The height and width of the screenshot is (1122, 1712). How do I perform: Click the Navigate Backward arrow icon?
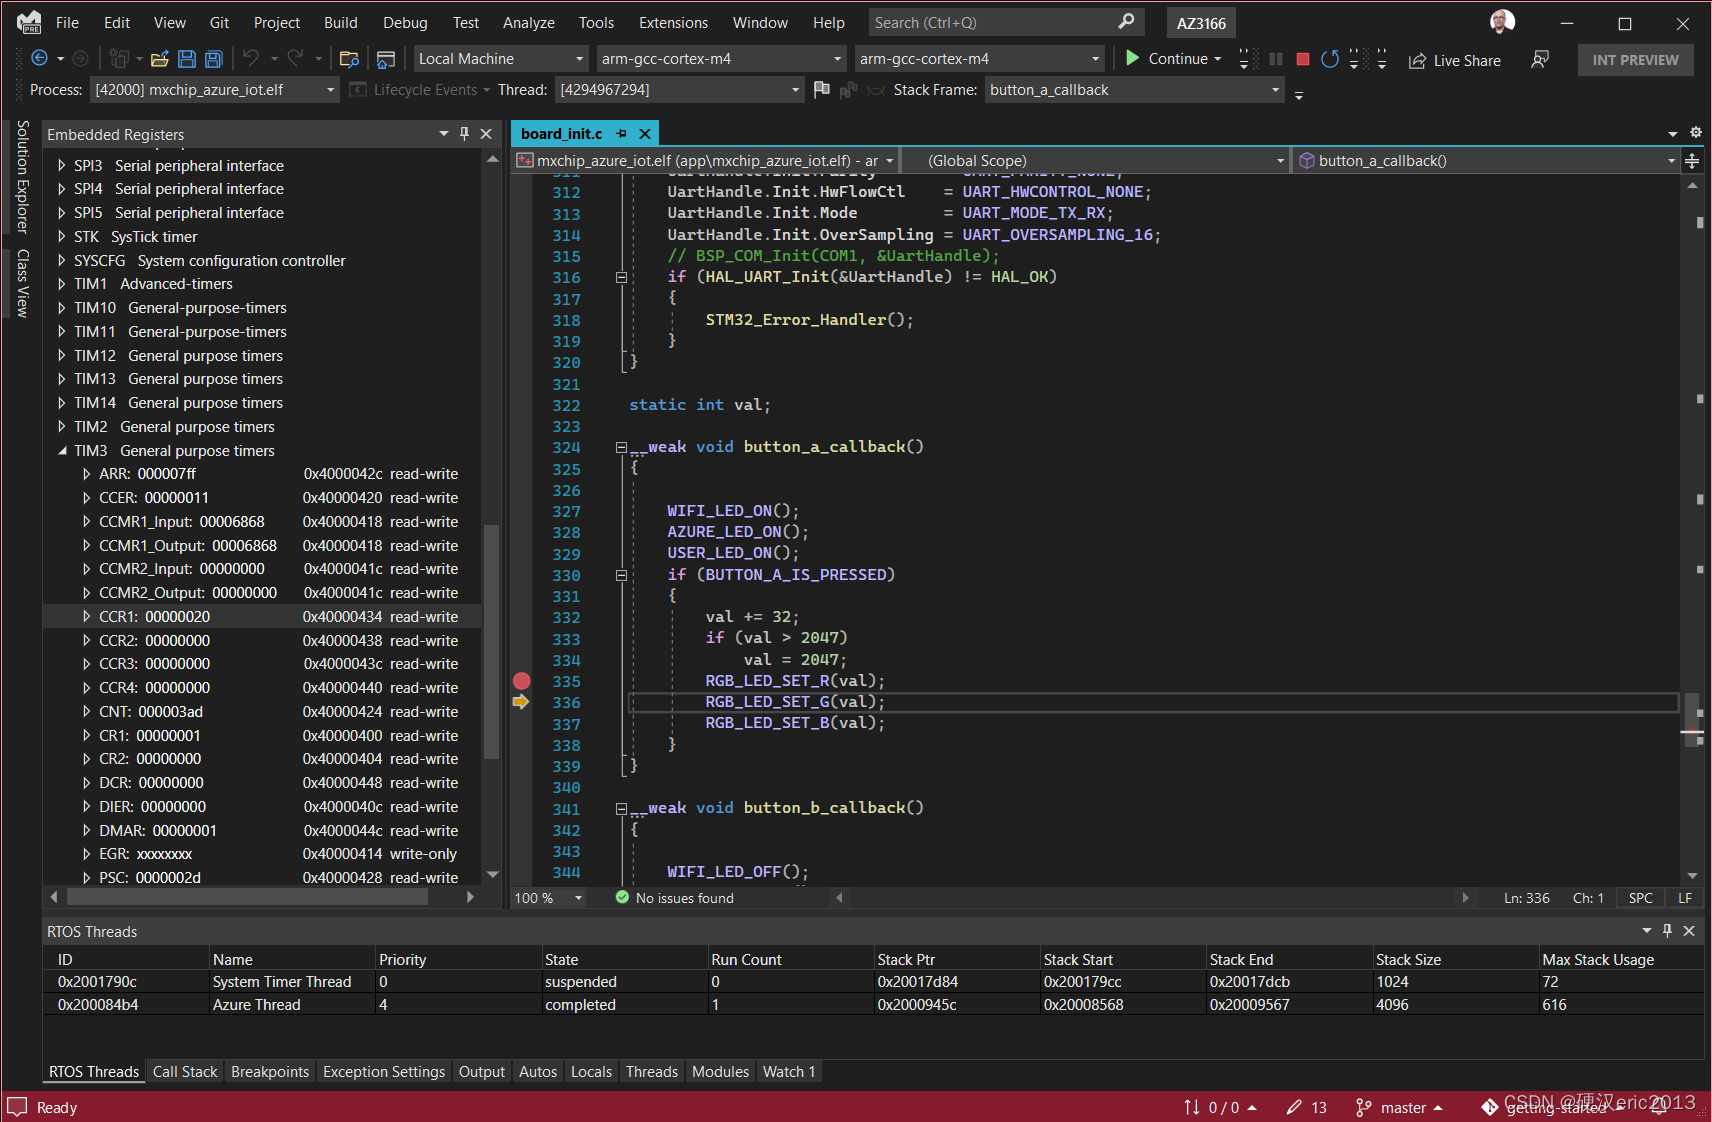(x=39, y=59)
